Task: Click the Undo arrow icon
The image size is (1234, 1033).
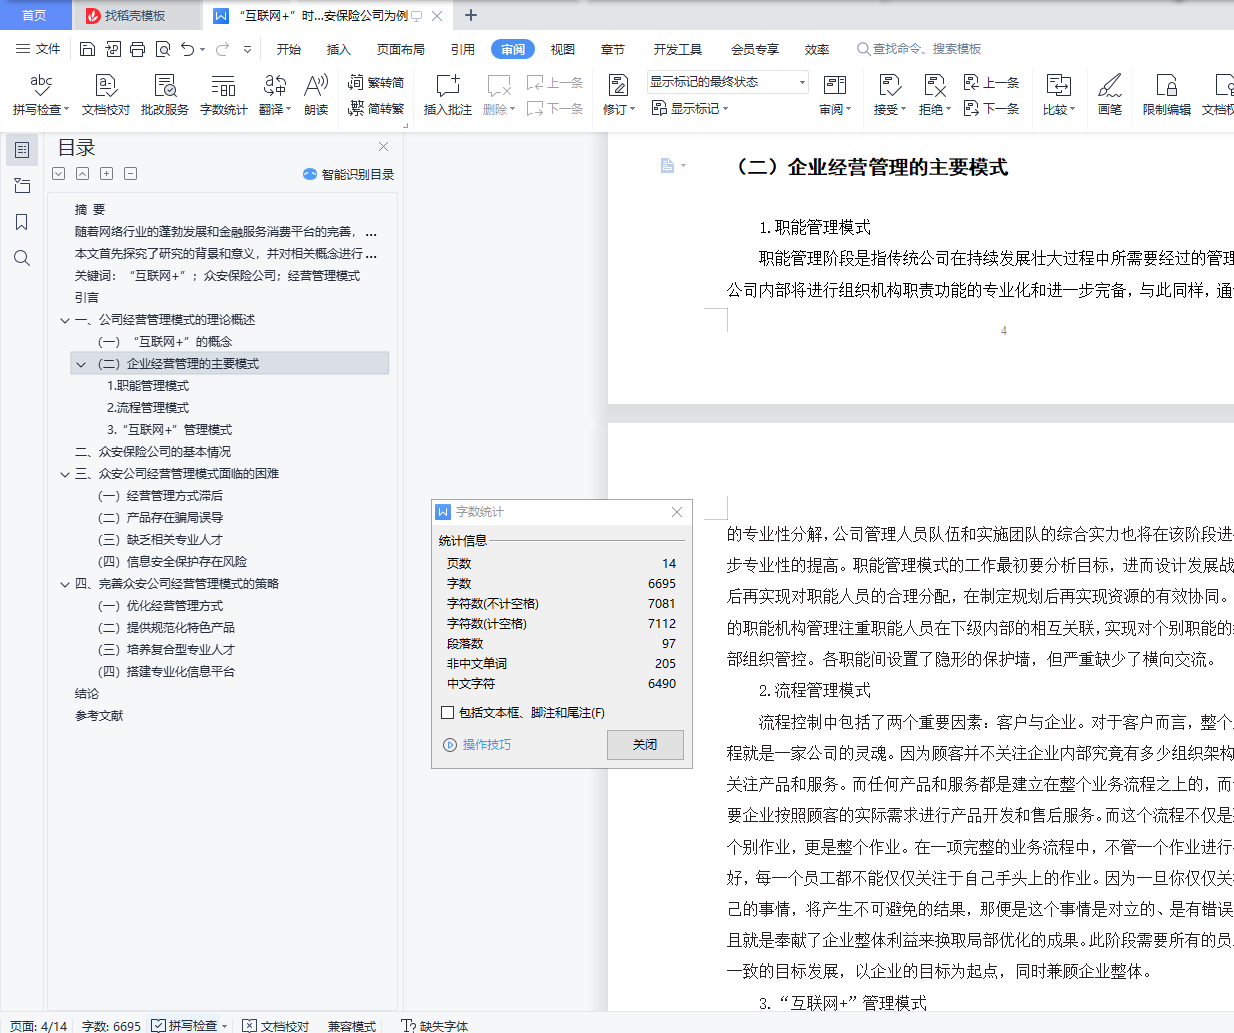Action: [x=187, y=49]
